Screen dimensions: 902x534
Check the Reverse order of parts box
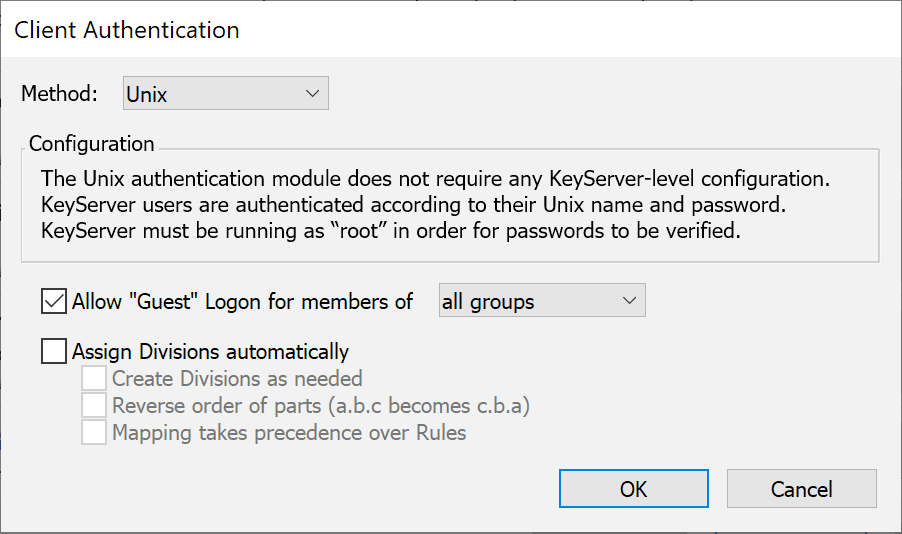(94, 406)
